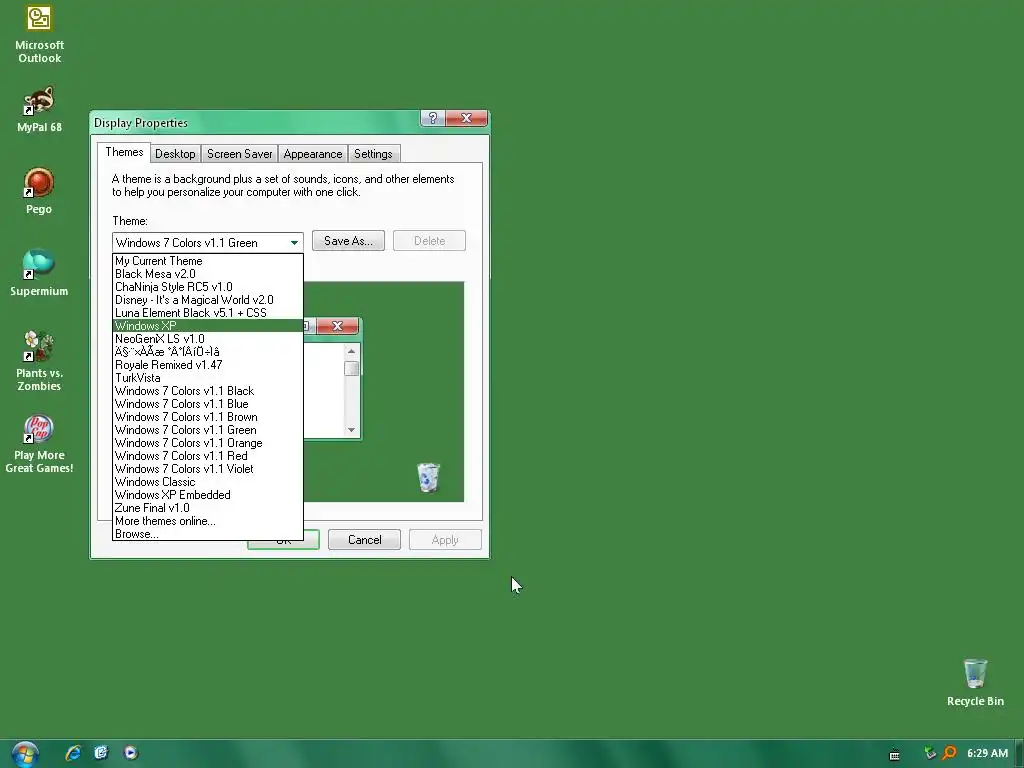Choose Royale Remixed v1.47 theme
The width and height of the screenshot is (1024, 768).
pyautogui.click(x=208, y=365)
